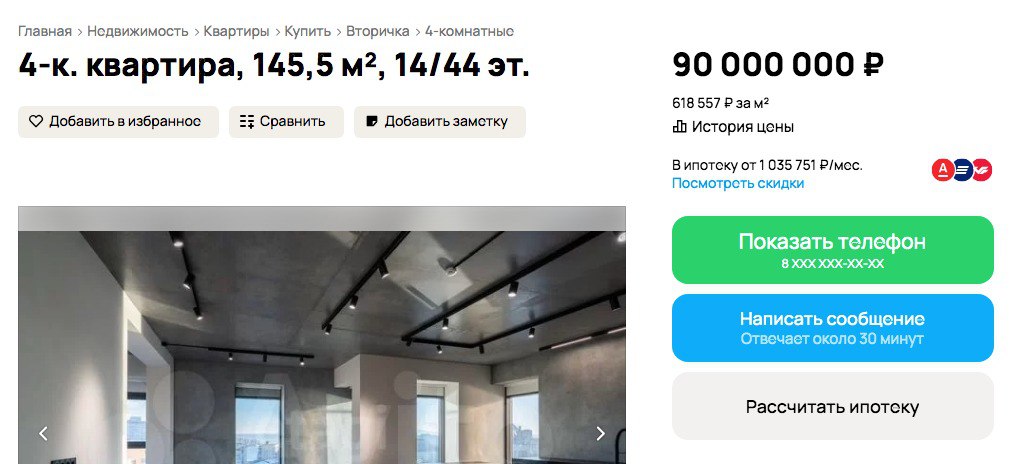Click the Рассчитать ипотеку button
Screen dimensions: 1013x464
click(832, 407)
